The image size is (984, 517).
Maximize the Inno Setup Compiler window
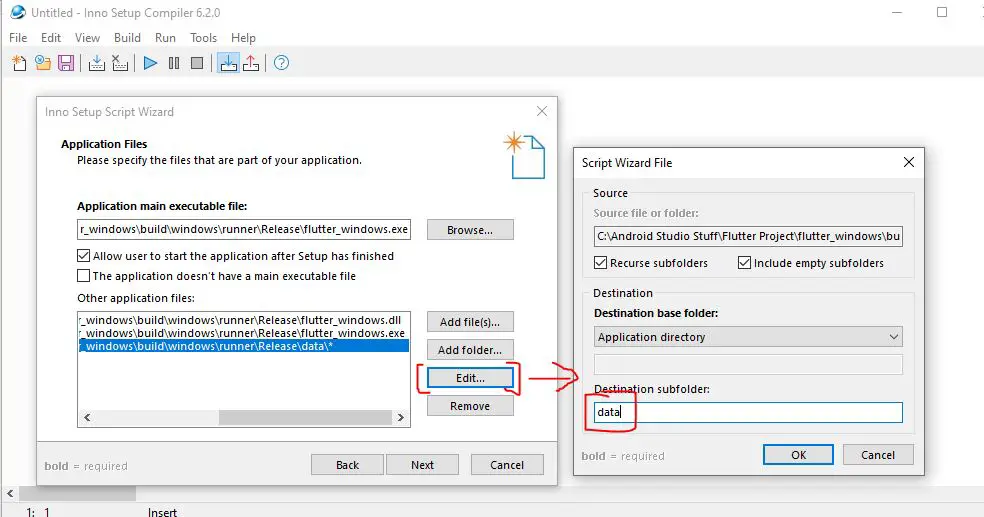942,12
